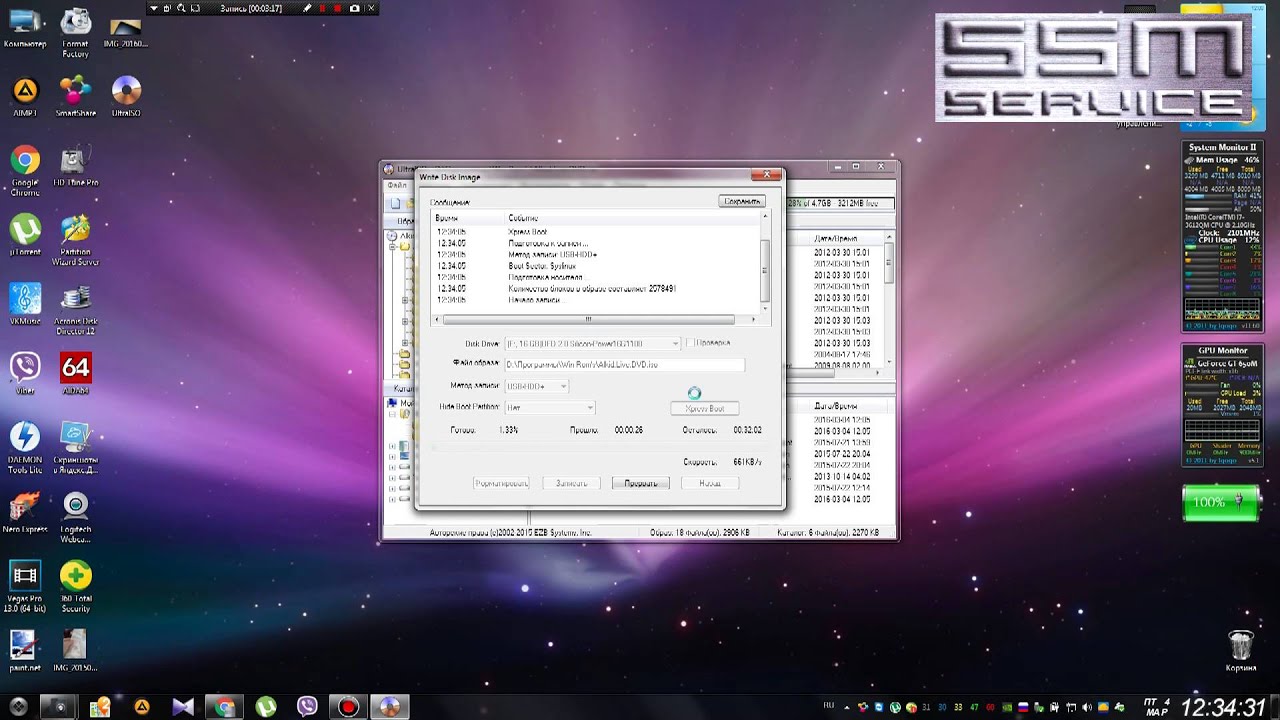This screenshot has height=720, width=1280.
Task: Open the Yandex Disk screenshots shortcut
Action: (75, 447)
